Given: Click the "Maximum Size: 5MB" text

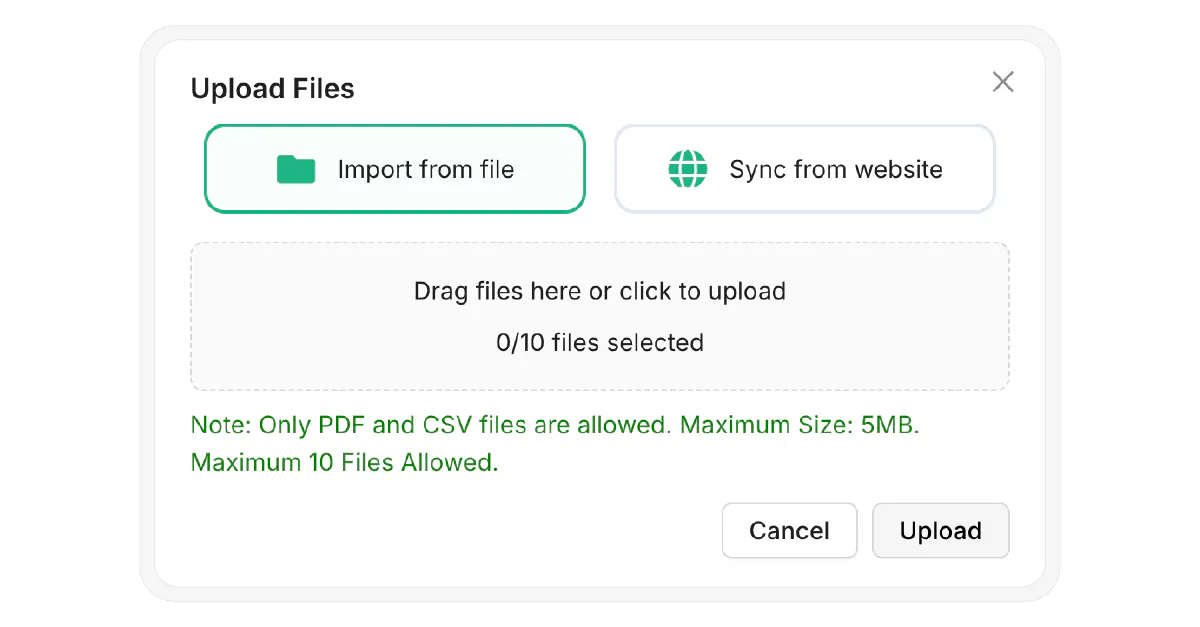Looking at the screenshot, I should pos(798,425).
